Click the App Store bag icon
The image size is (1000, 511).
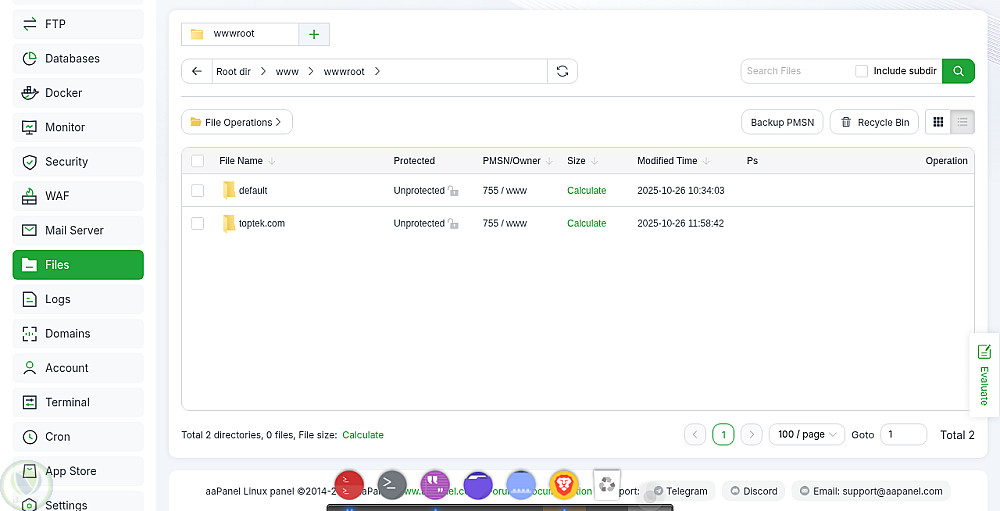pyautogui.click(x=29, y=471)
